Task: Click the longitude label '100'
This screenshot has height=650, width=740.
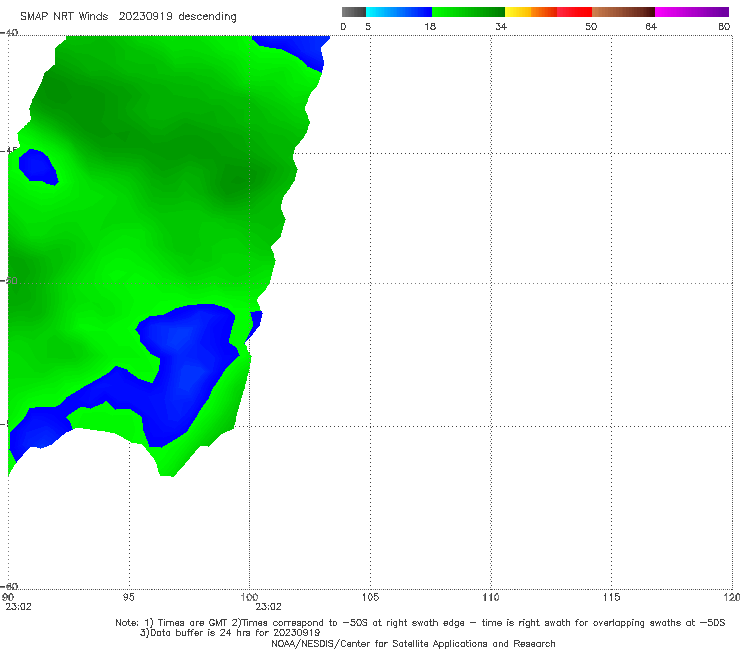Action: (249, 597)
